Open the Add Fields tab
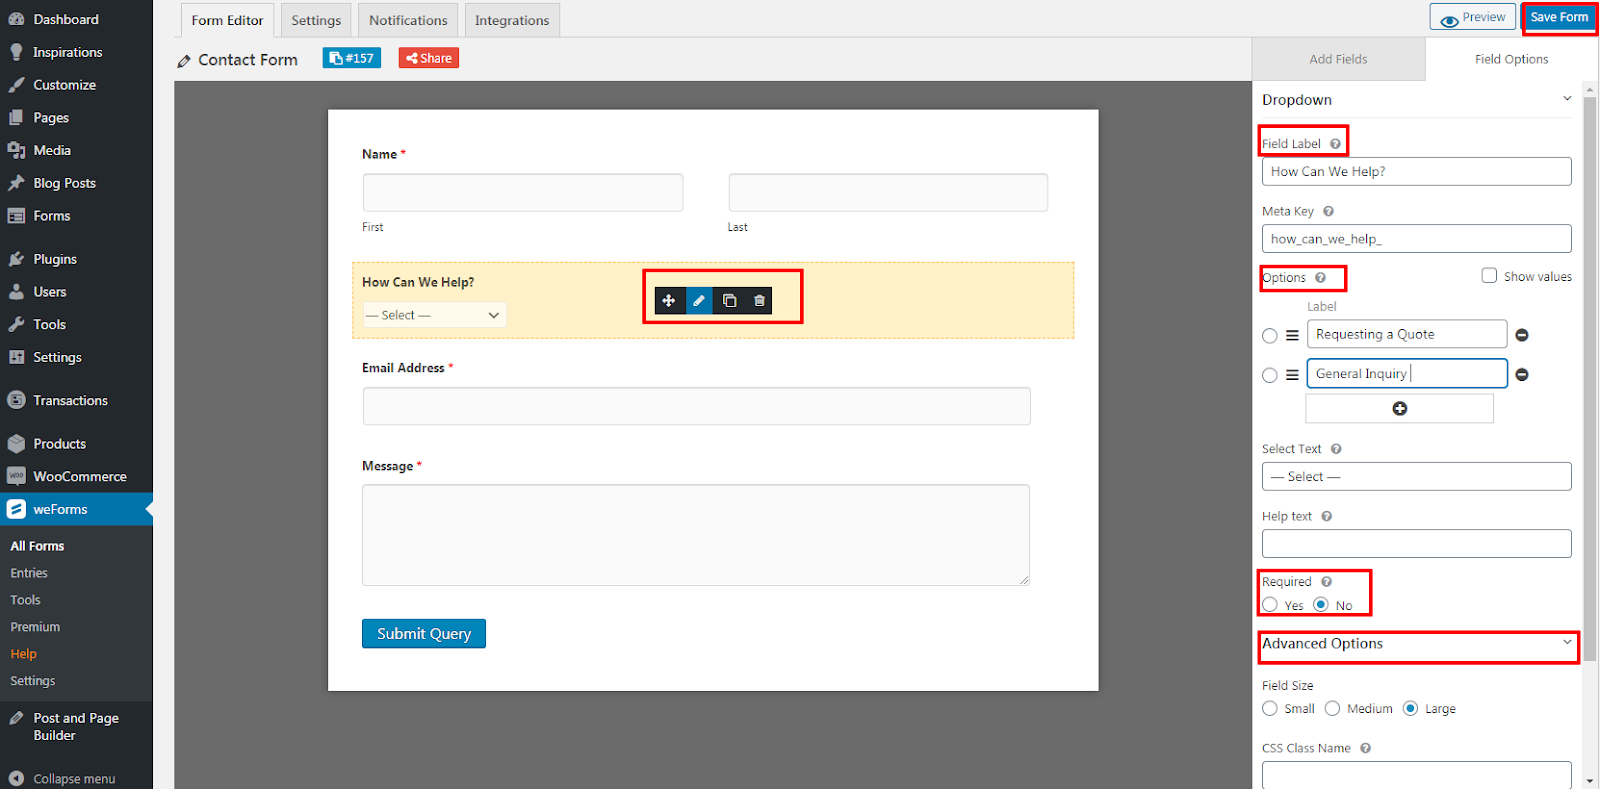 point(1338,59)
